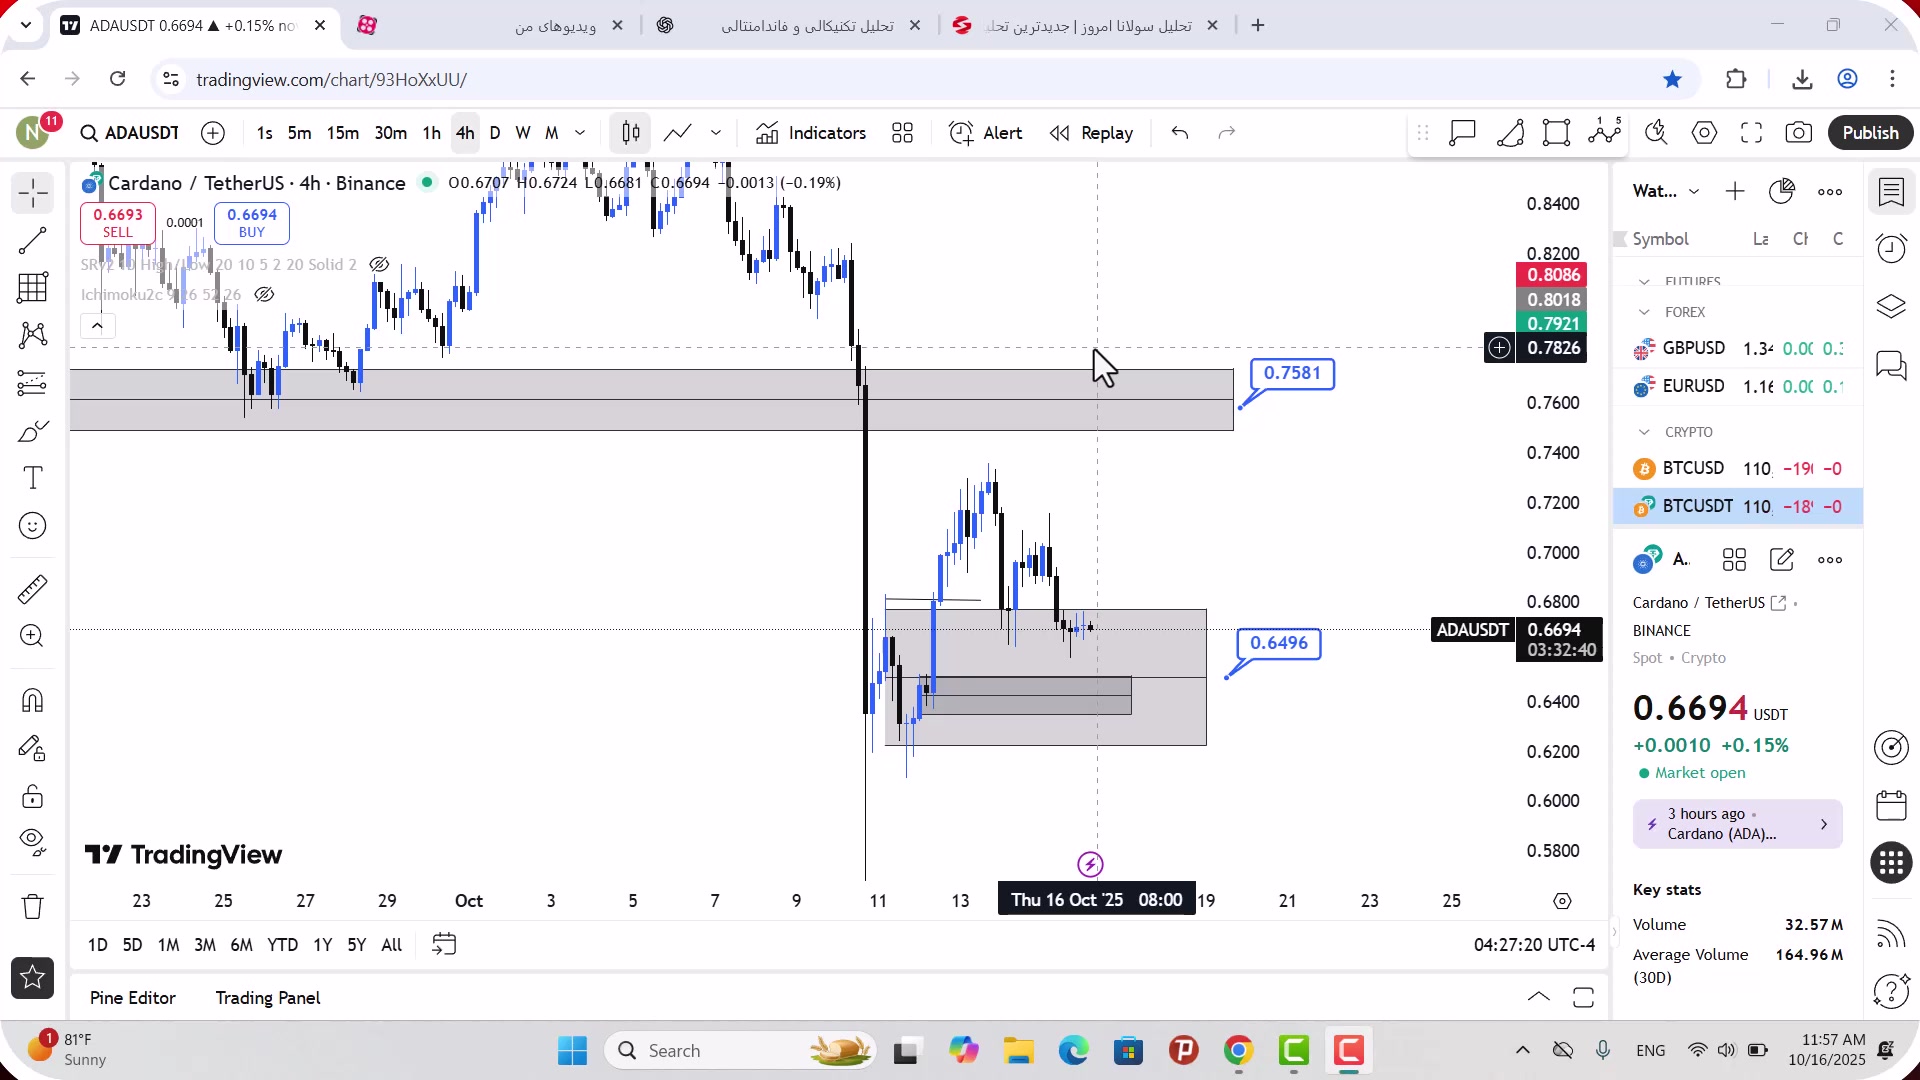Screen dimensions: 1920x1080
Task: Switch to the 15m timeframe
Action: pos(343,133)
